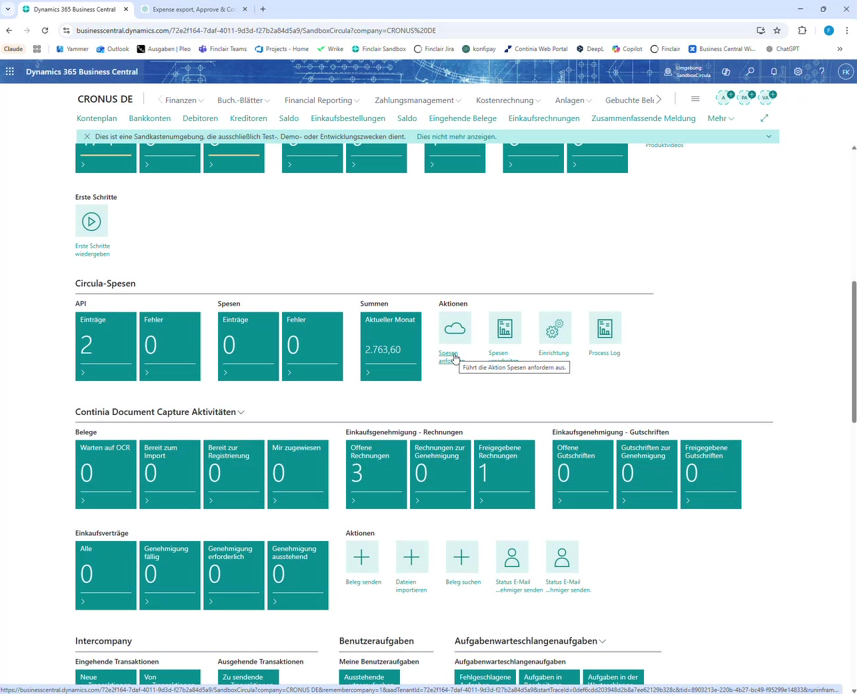Click Status E-Mail ...hmiger senden. person icon

pos(562,557)
